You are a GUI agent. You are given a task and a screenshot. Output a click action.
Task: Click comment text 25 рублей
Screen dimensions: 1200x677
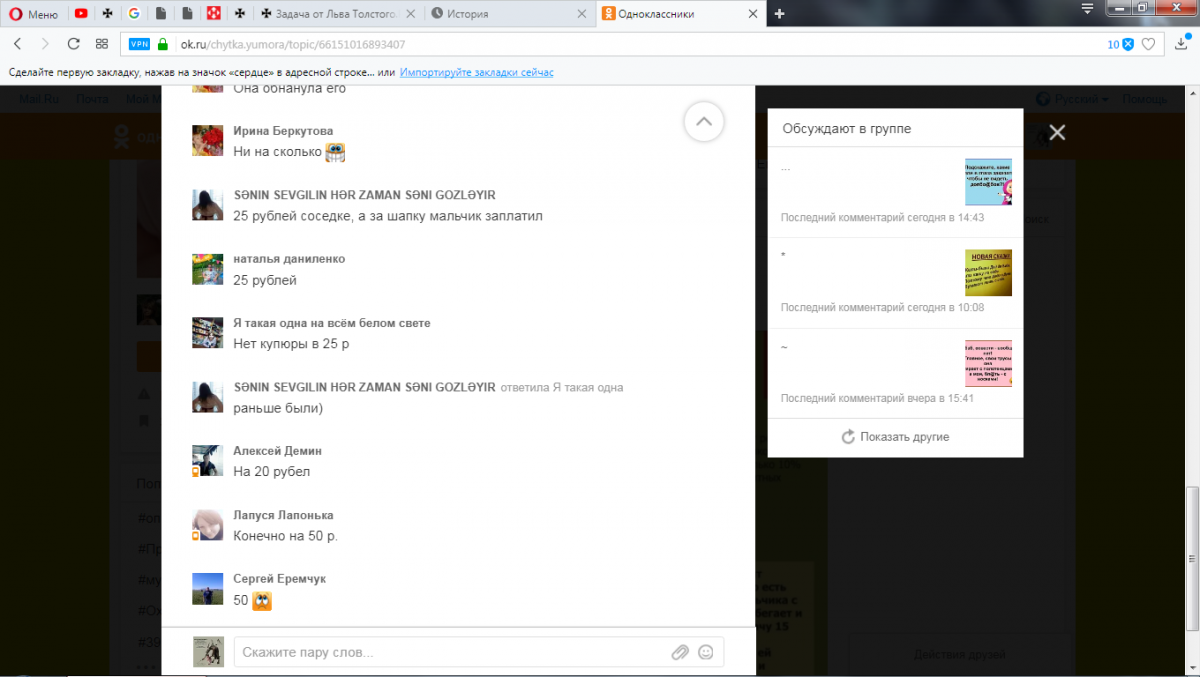tap(265, 280)
